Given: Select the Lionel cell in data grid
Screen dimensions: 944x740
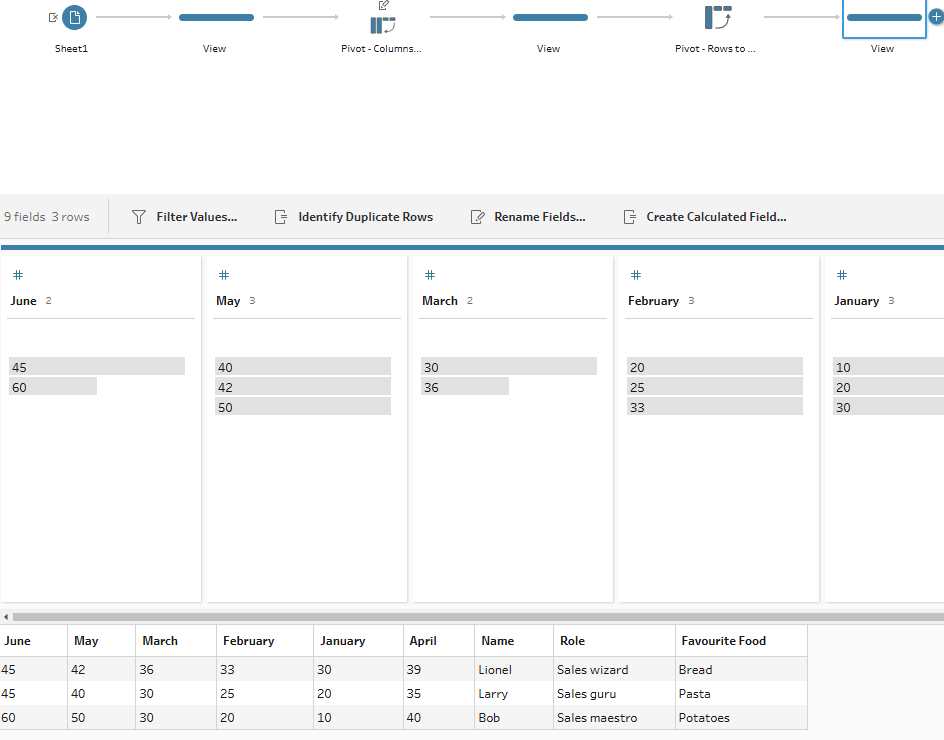Looking at the screenshot, I should click(495, 670).
